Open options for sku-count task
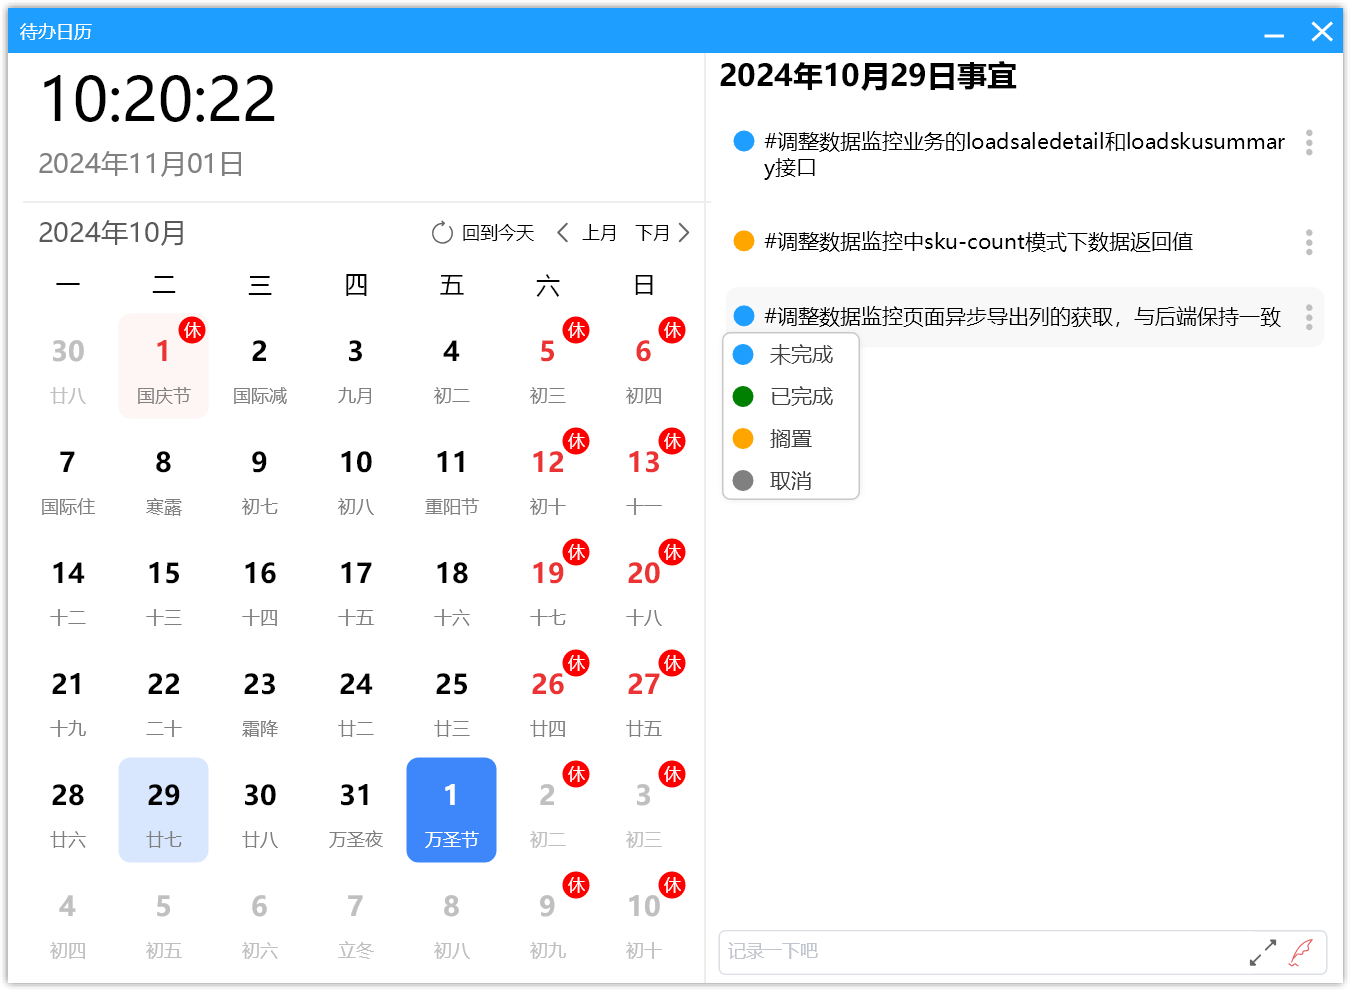This screenshot has height=990, width=1350. [1308, 242]
